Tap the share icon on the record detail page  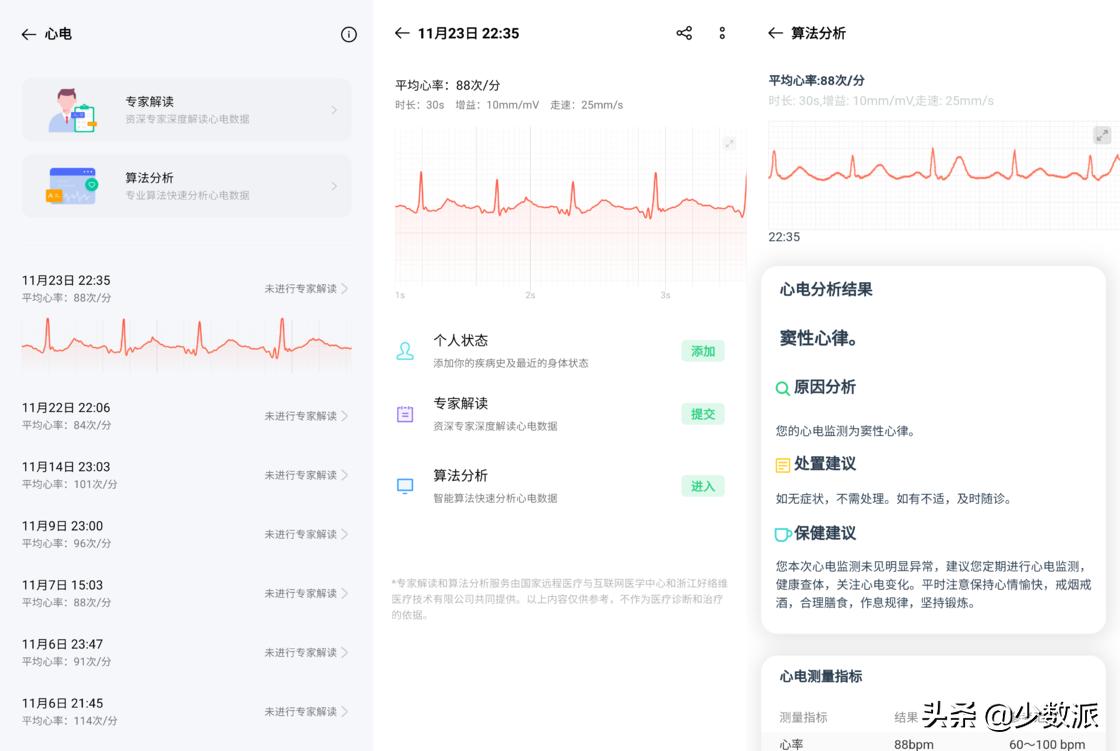pos(684,33)
